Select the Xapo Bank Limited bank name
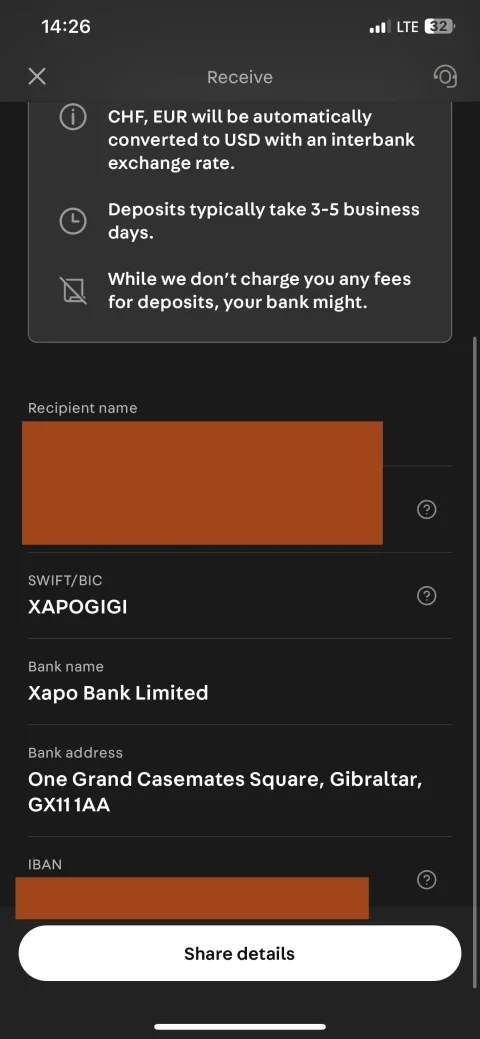This screenshot has height=1039, width=480. (118, 693)
